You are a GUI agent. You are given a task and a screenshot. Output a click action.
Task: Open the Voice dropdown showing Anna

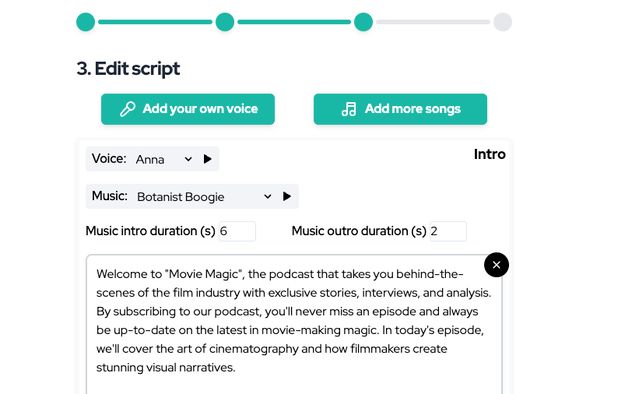click(164, 159)
